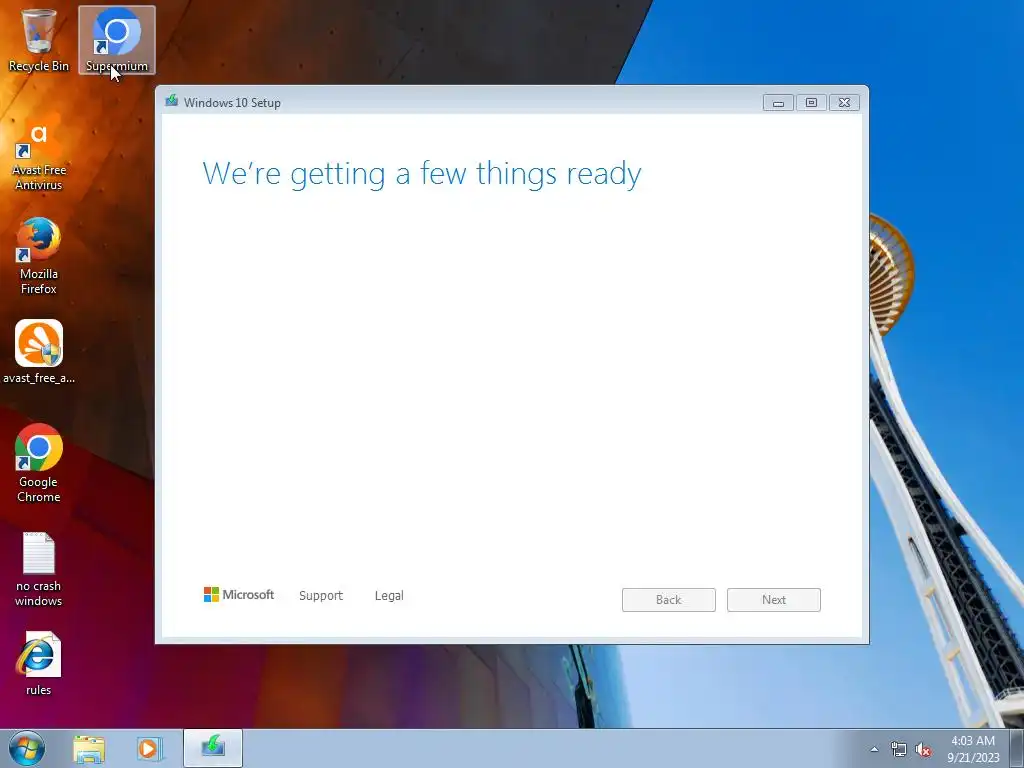Show hidden system tray icons arrow
1024x768 pixels.
coord(874,749)
